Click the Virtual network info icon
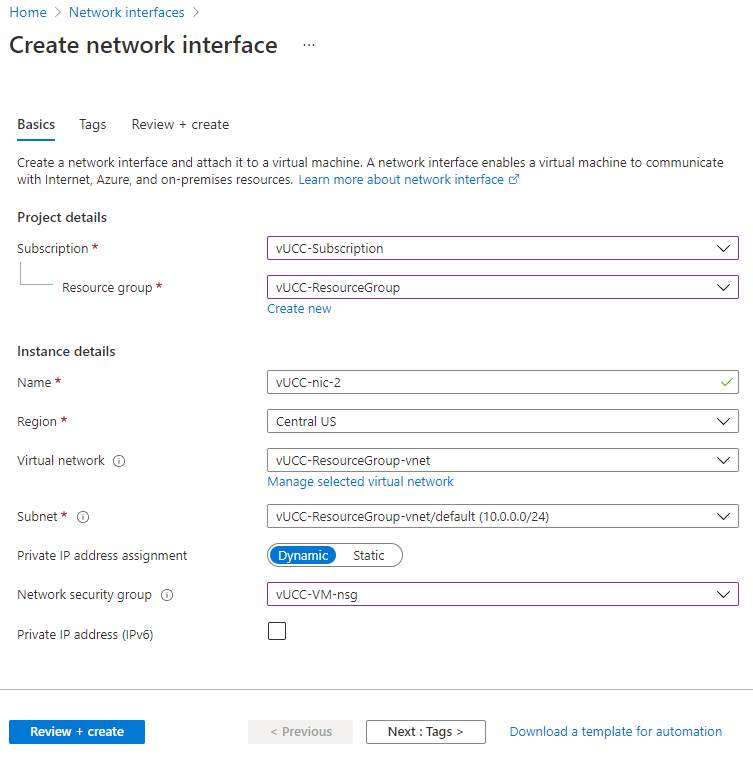 119,461
